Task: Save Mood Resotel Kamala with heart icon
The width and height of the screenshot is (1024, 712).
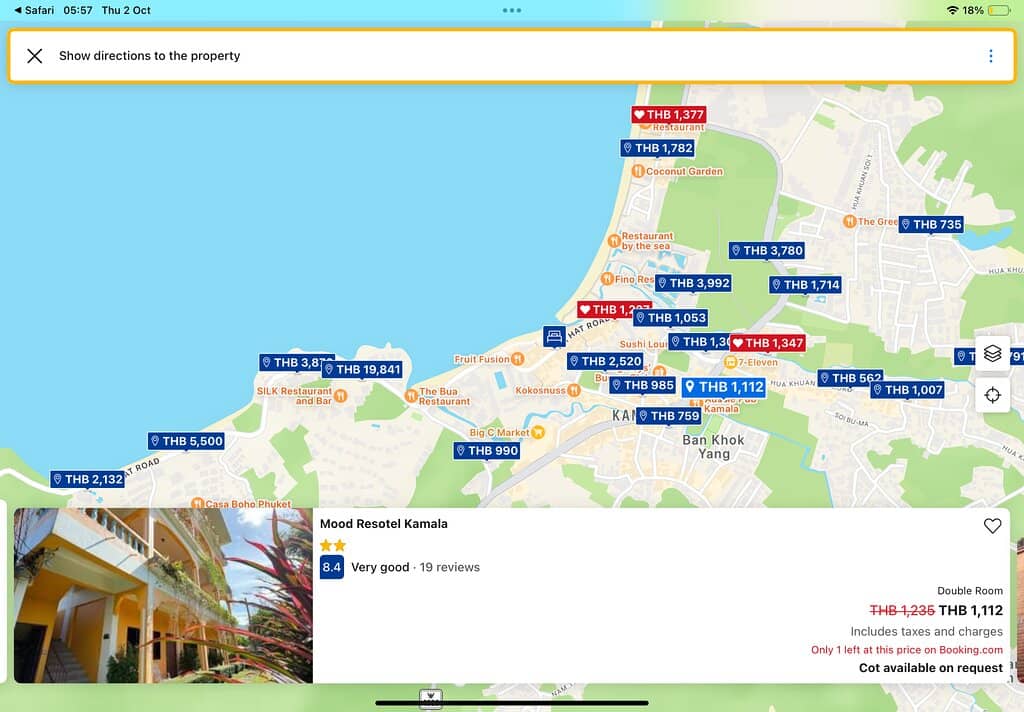Action: click(x=992, y=526)
